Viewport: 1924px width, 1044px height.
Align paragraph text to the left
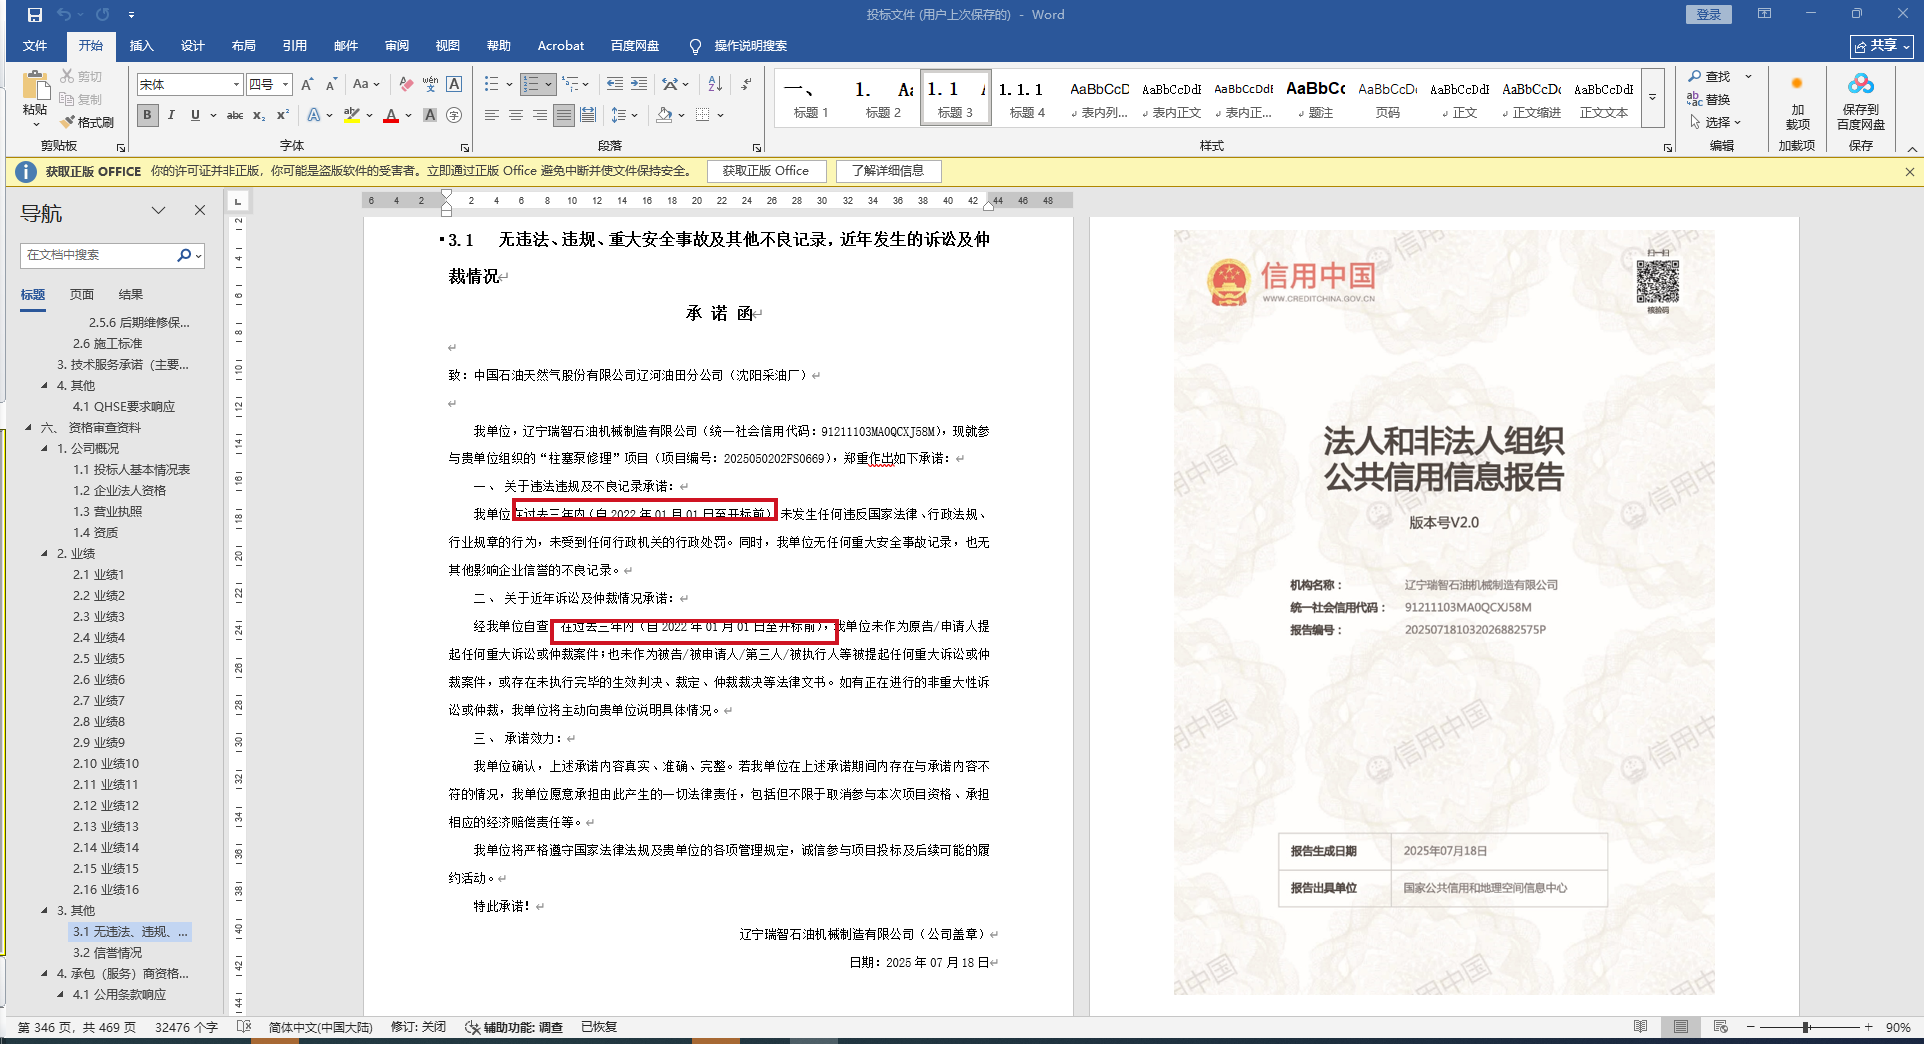click(x=492, y=115)
